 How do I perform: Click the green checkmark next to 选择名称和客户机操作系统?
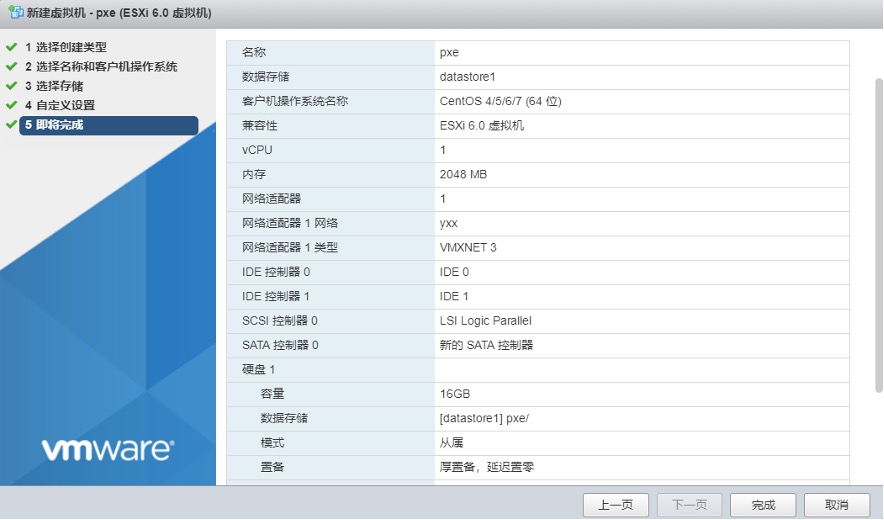[x=11, y=67]
